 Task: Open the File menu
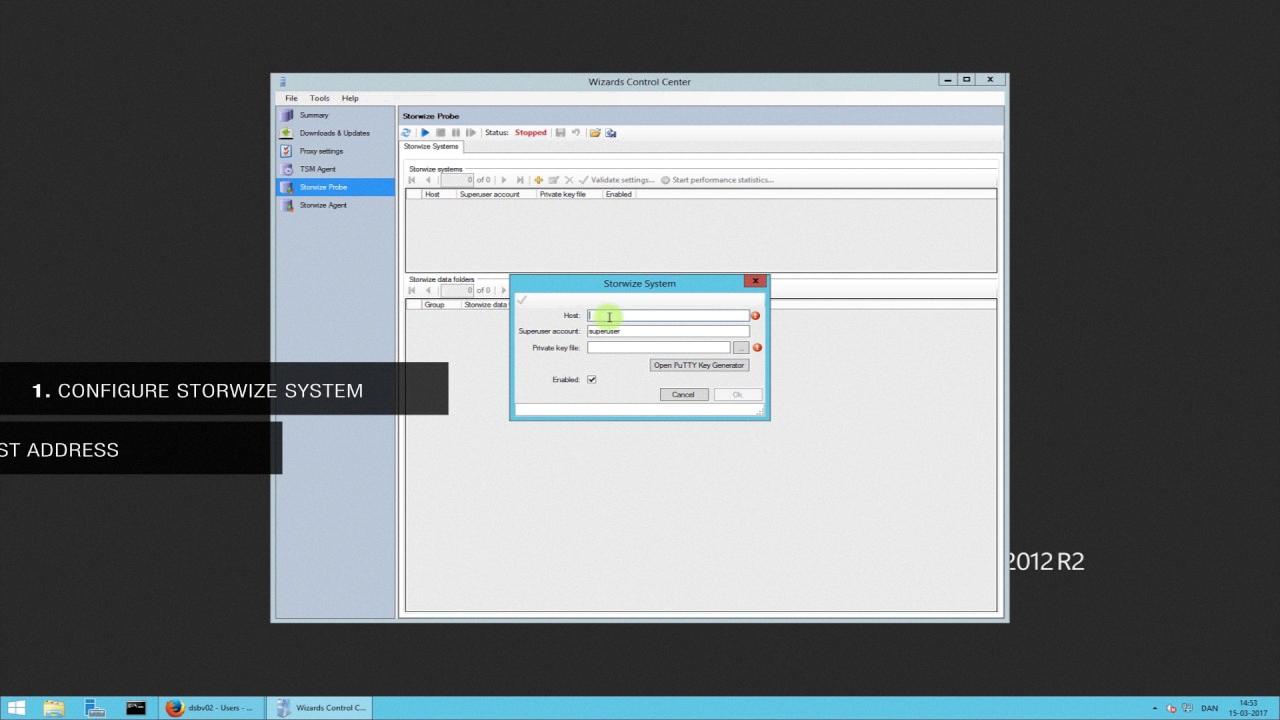click(291, 98)
